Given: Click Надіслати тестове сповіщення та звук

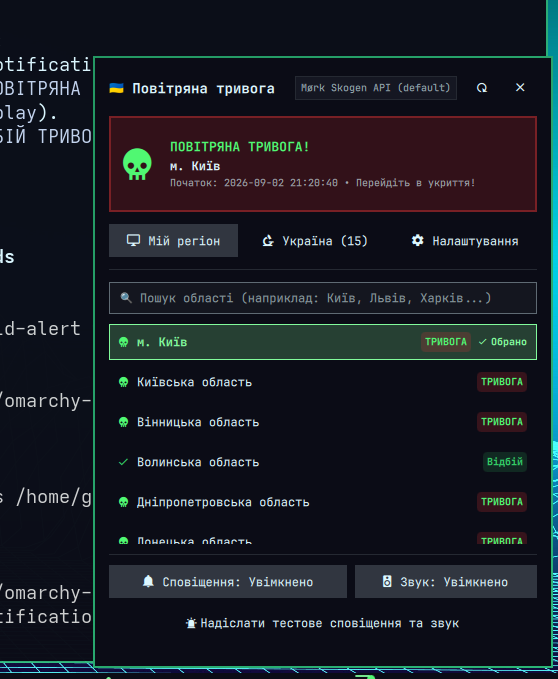Looking at the screenshot, I should [323, 623].
